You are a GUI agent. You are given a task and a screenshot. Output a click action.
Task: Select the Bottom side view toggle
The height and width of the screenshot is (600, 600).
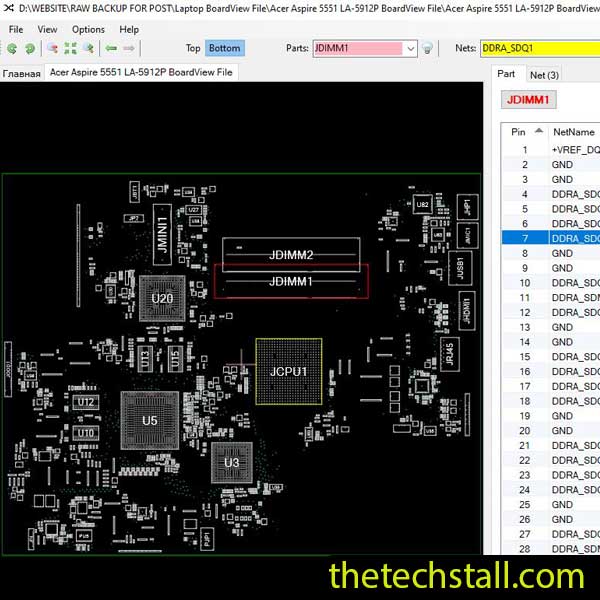(x=225, y=48)
